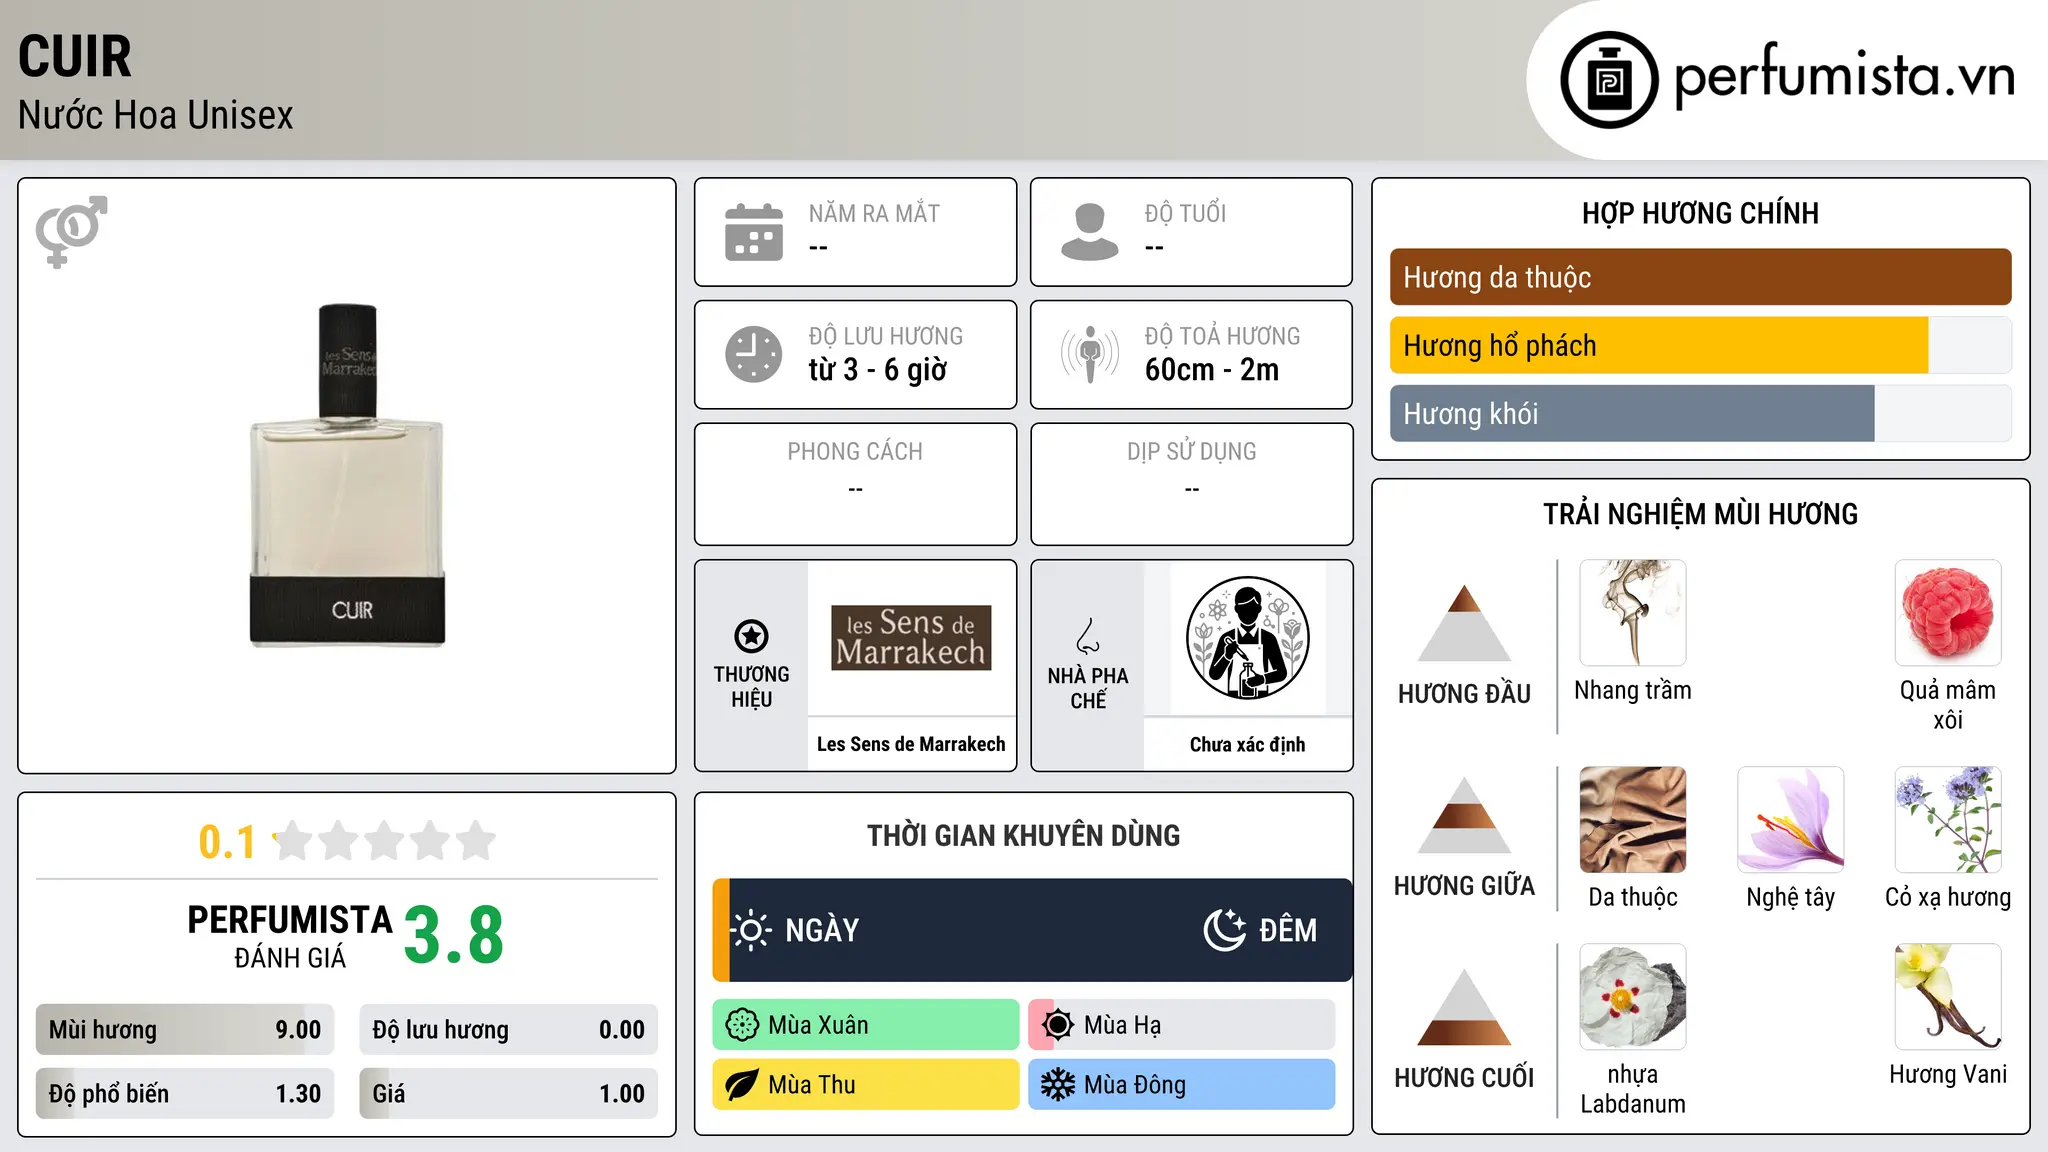
Task: Click the Năm ra mắt label
Action: click(x=874, y=213)
